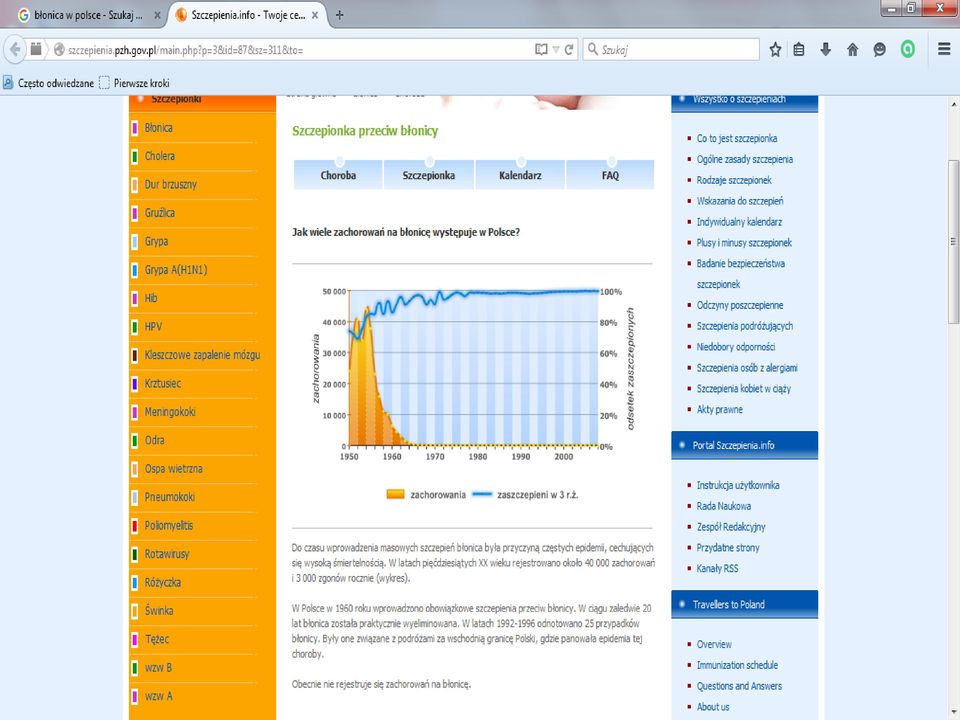Click the green circular extension icon

[x=907, y=49]
